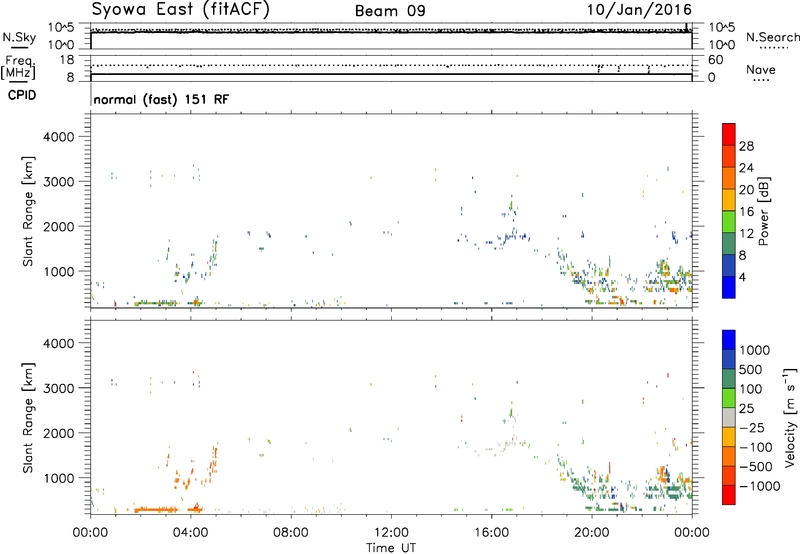Click the '-1000' tick on velocity colorbar
The height and width of the screenshot is (554, 800).
(x=760, y=486)
